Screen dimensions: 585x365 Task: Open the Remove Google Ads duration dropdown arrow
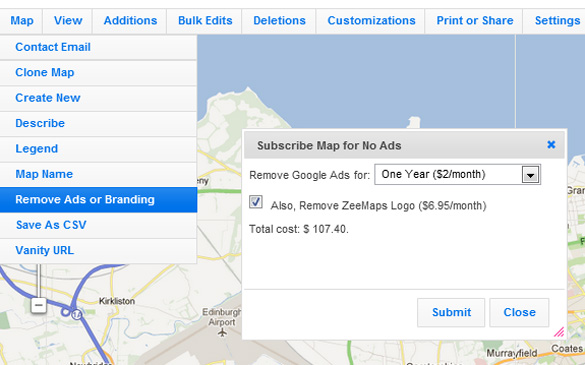tap(531, 174)
